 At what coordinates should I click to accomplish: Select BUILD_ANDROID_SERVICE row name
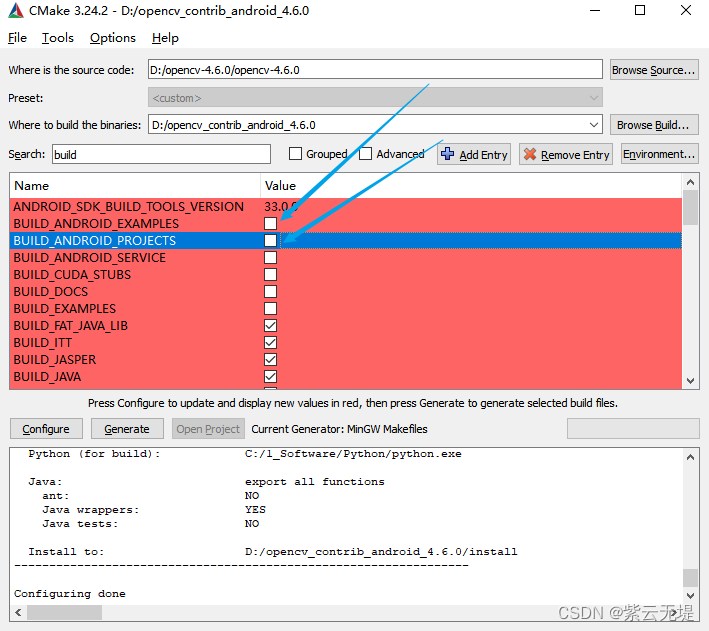[x=90, y=257]
